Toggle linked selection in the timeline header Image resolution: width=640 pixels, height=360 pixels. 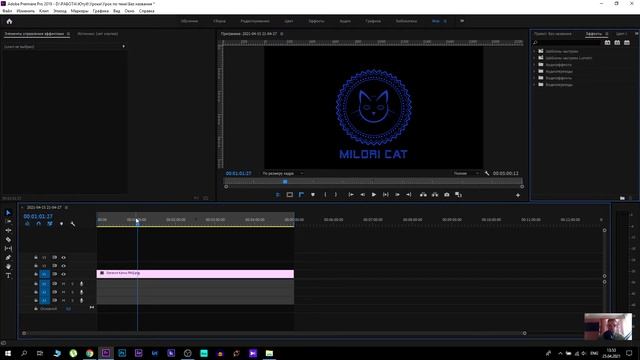click(50, 224)
